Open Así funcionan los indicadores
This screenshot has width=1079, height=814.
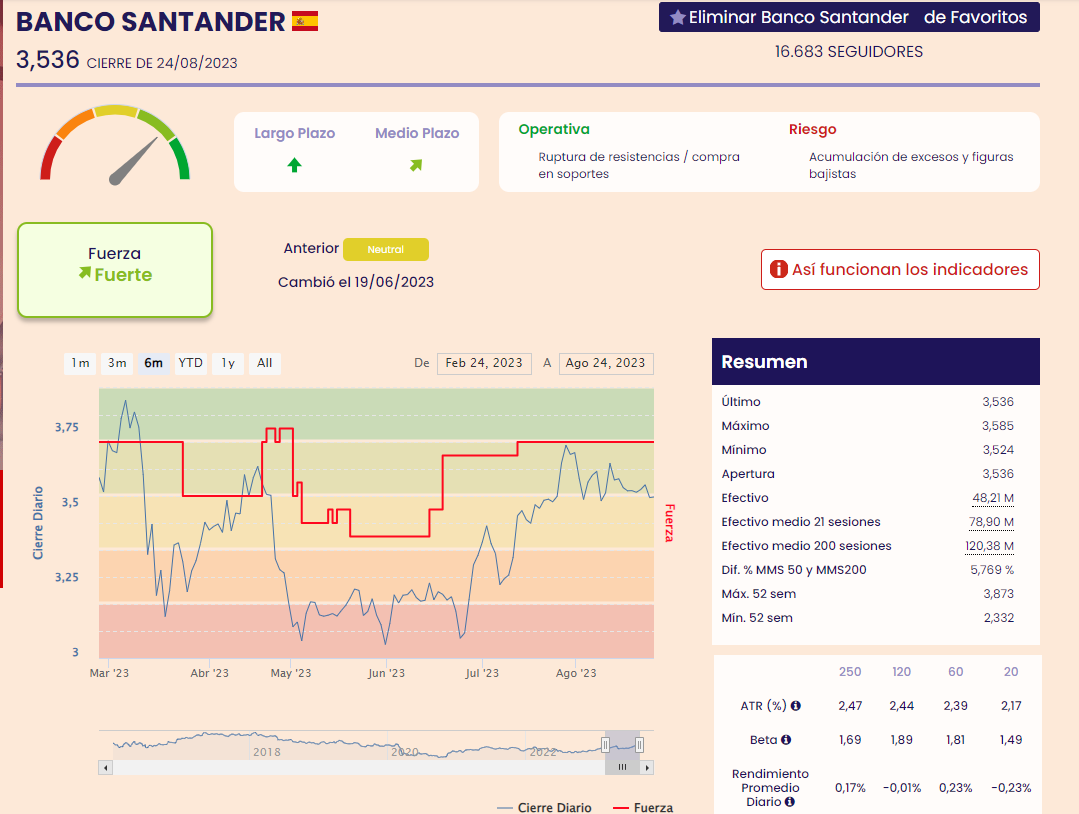tap(900, 269)
